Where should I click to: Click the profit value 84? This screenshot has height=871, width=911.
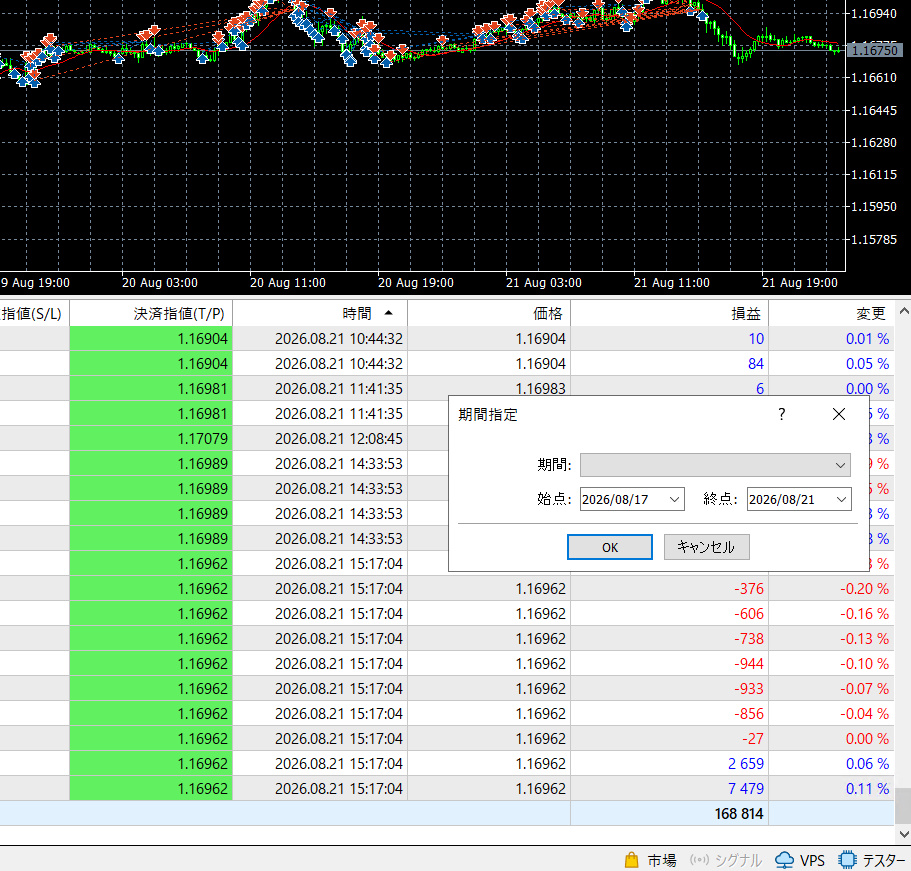coord(755,364)
